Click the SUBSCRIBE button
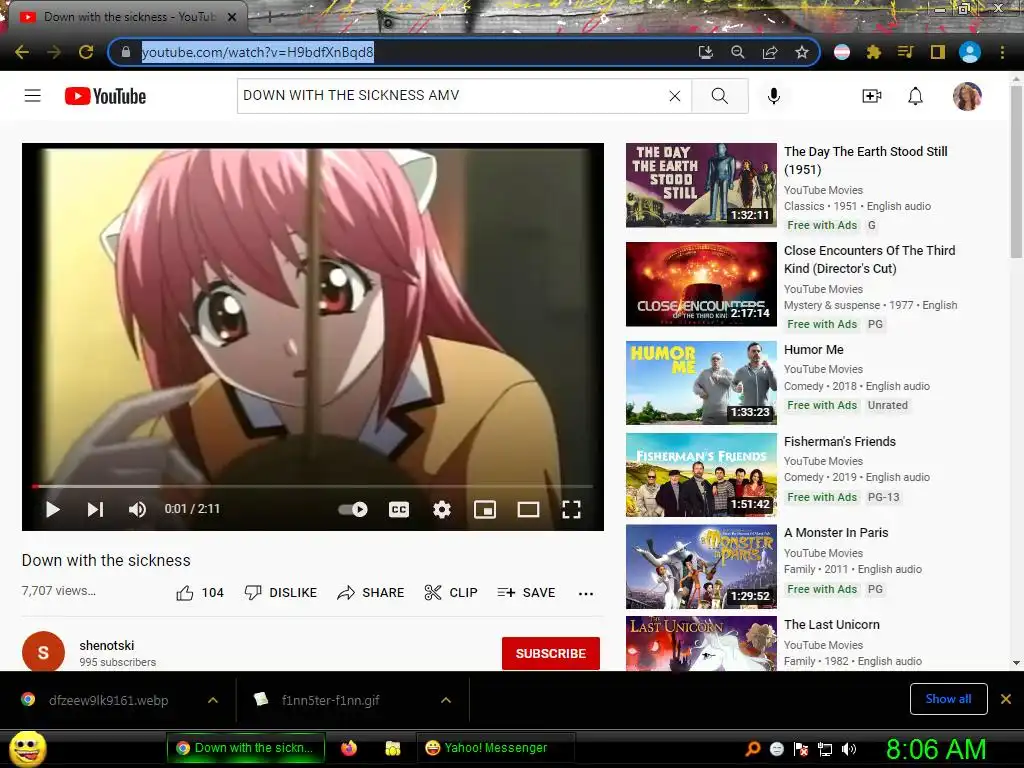This screenshot has height=768, width=1024. pos(551,653)
